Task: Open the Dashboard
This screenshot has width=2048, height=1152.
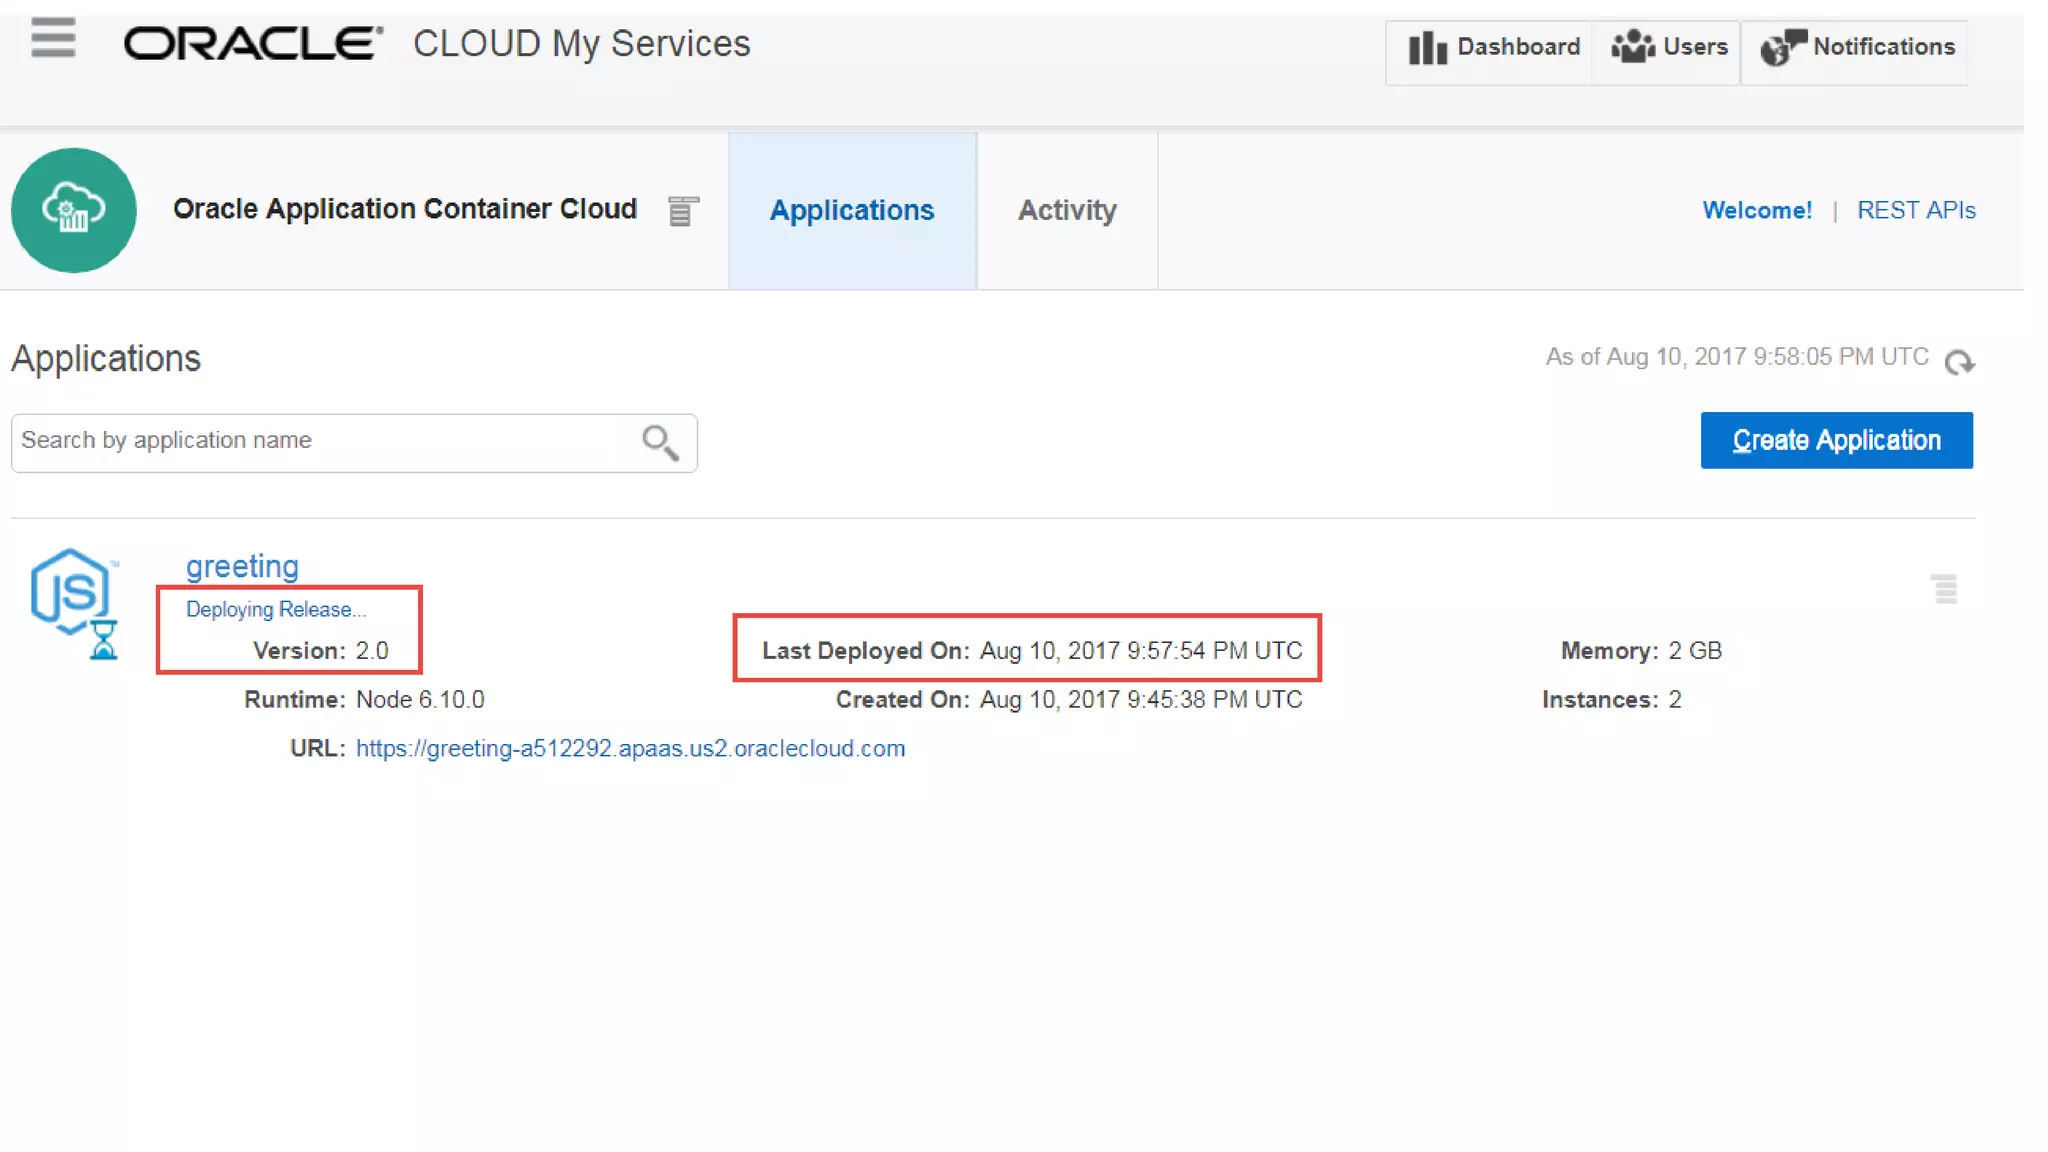Action: click(1495, 47)
